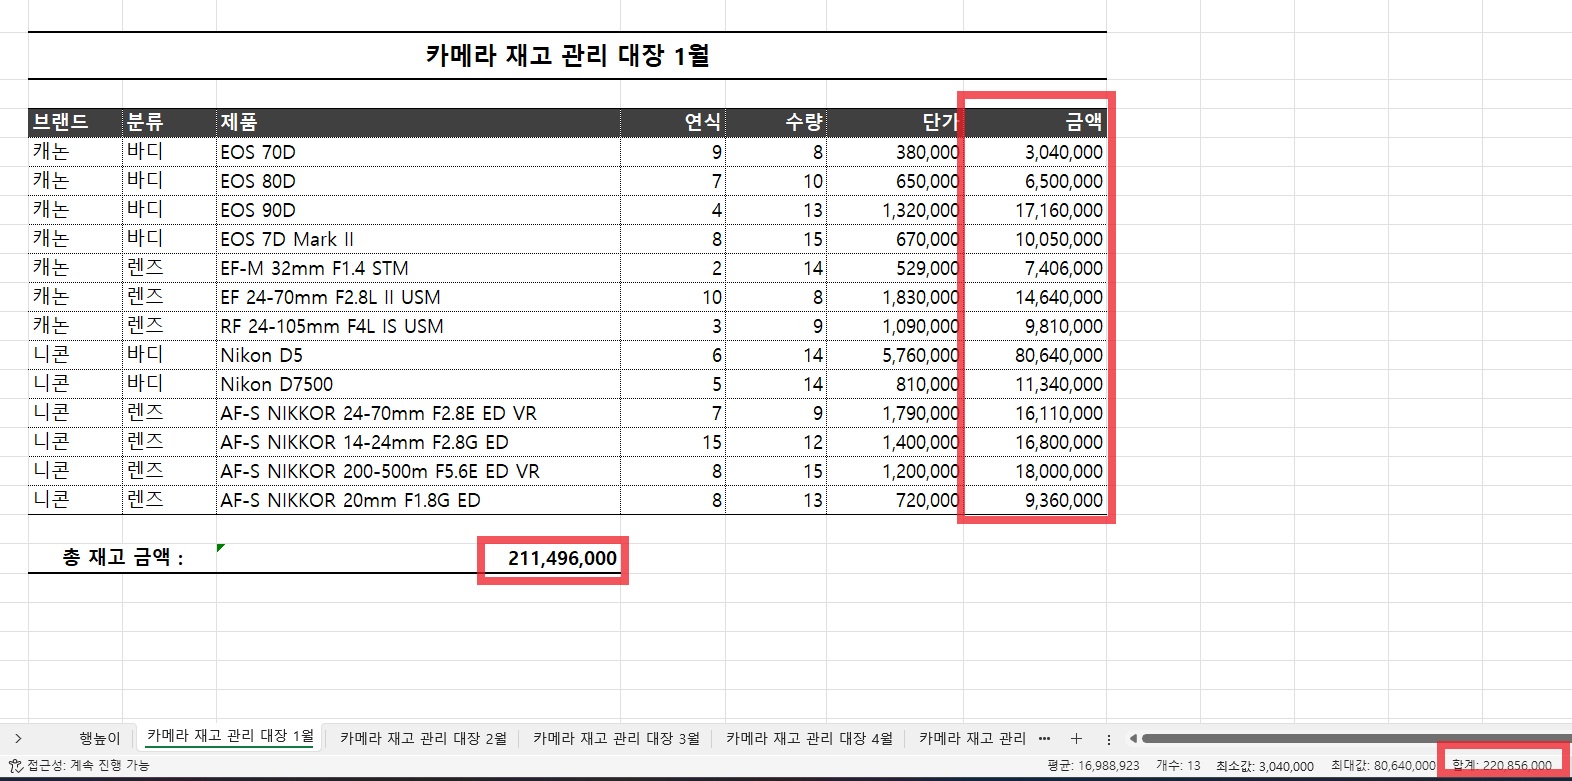This screenshot has height=781, width=1572.
Task: Select the 카메라 재고 관리 대장 1월 tab
Action: click(230, 736)
